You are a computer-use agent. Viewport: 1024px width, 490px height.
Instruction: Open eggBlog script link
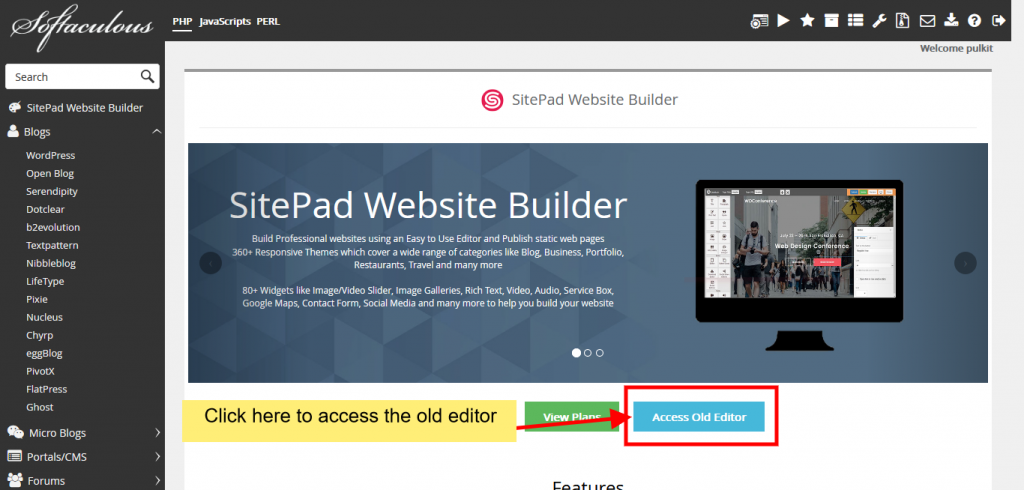pos(44,353)
